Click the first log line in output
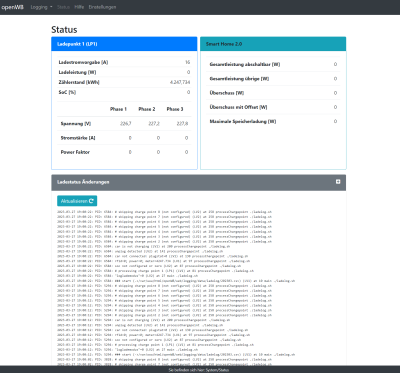 tap(164, 212)
